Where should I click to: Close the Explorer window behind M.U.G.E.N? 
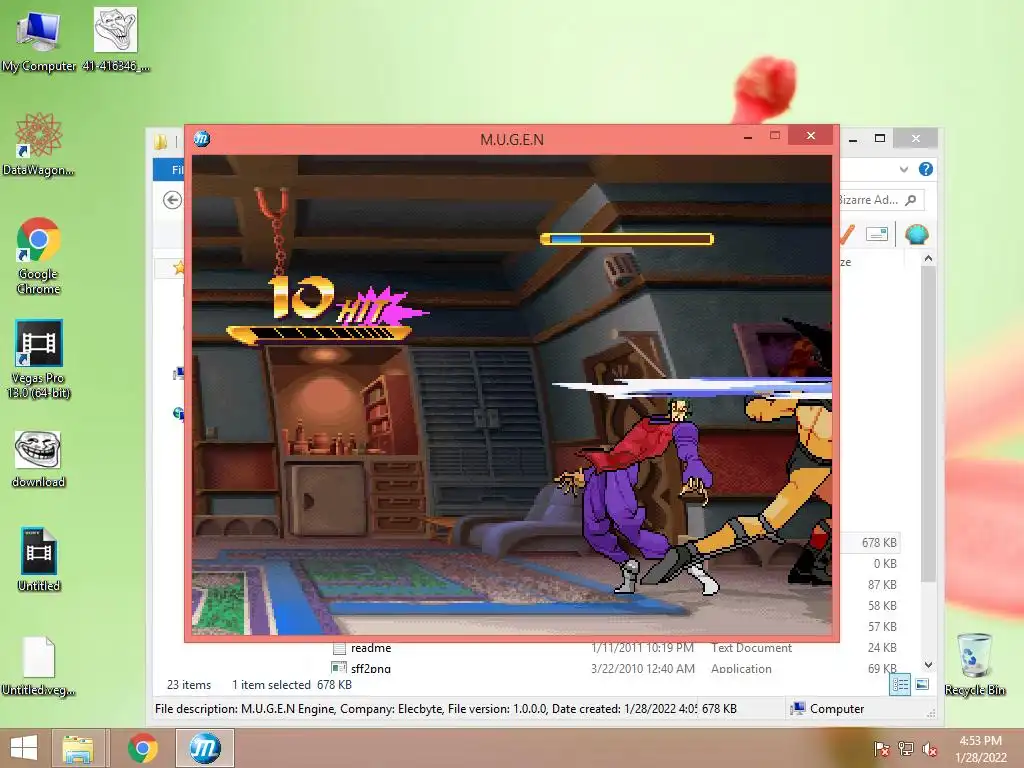[916, 138]
